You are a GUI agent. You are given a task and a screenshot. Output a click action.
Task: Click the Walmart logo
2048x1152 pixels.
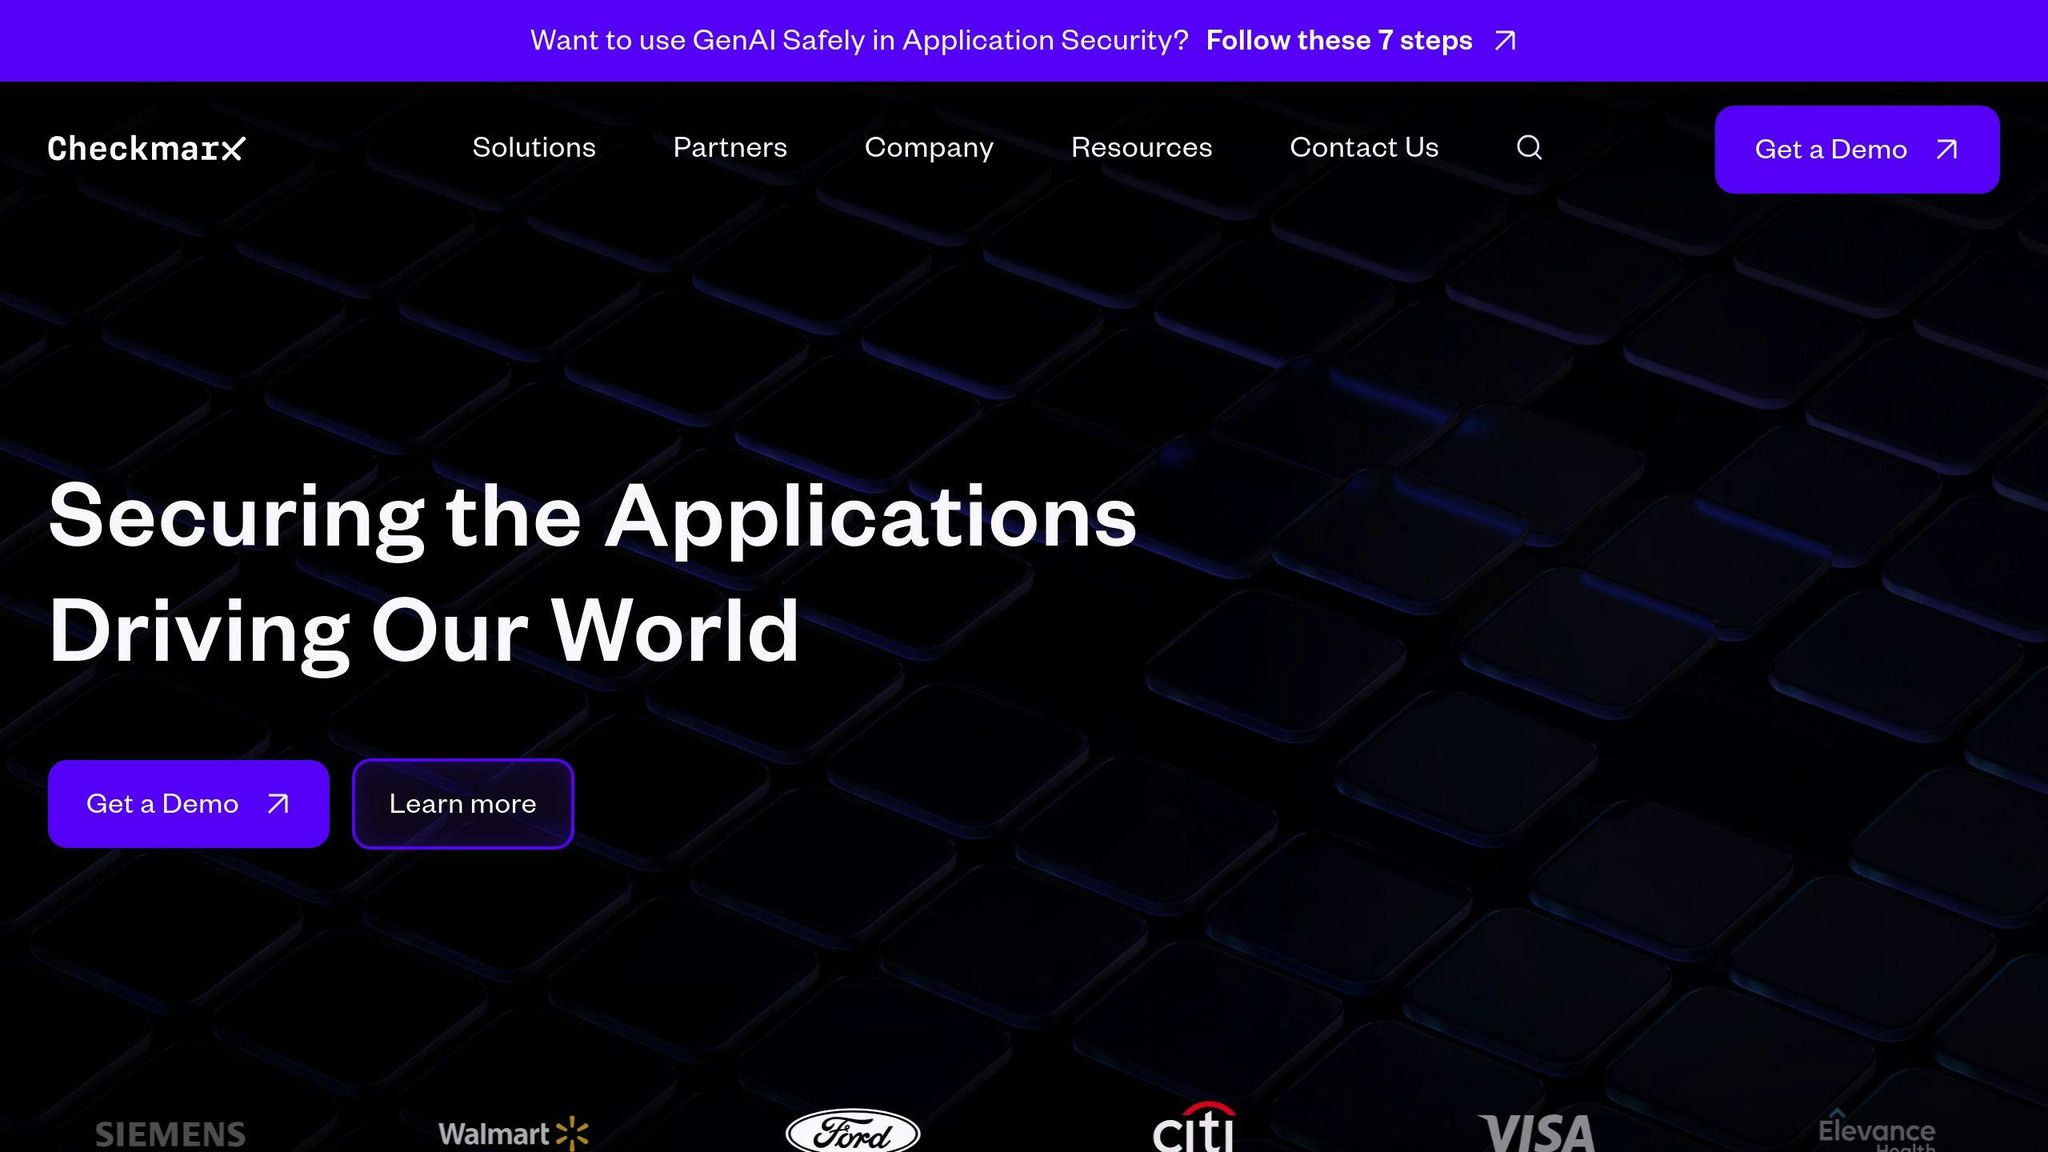[513, 1134]
